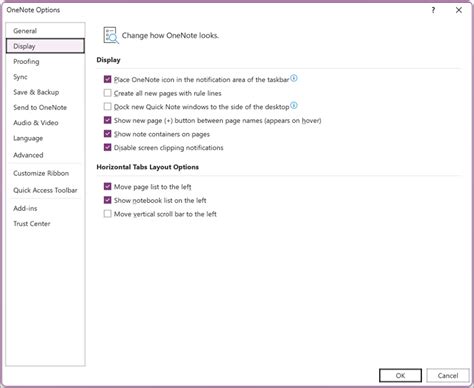The image size is (474, 388).
Task: Go to Quick Access Toolbar settings
Action: tap(45, 190)
